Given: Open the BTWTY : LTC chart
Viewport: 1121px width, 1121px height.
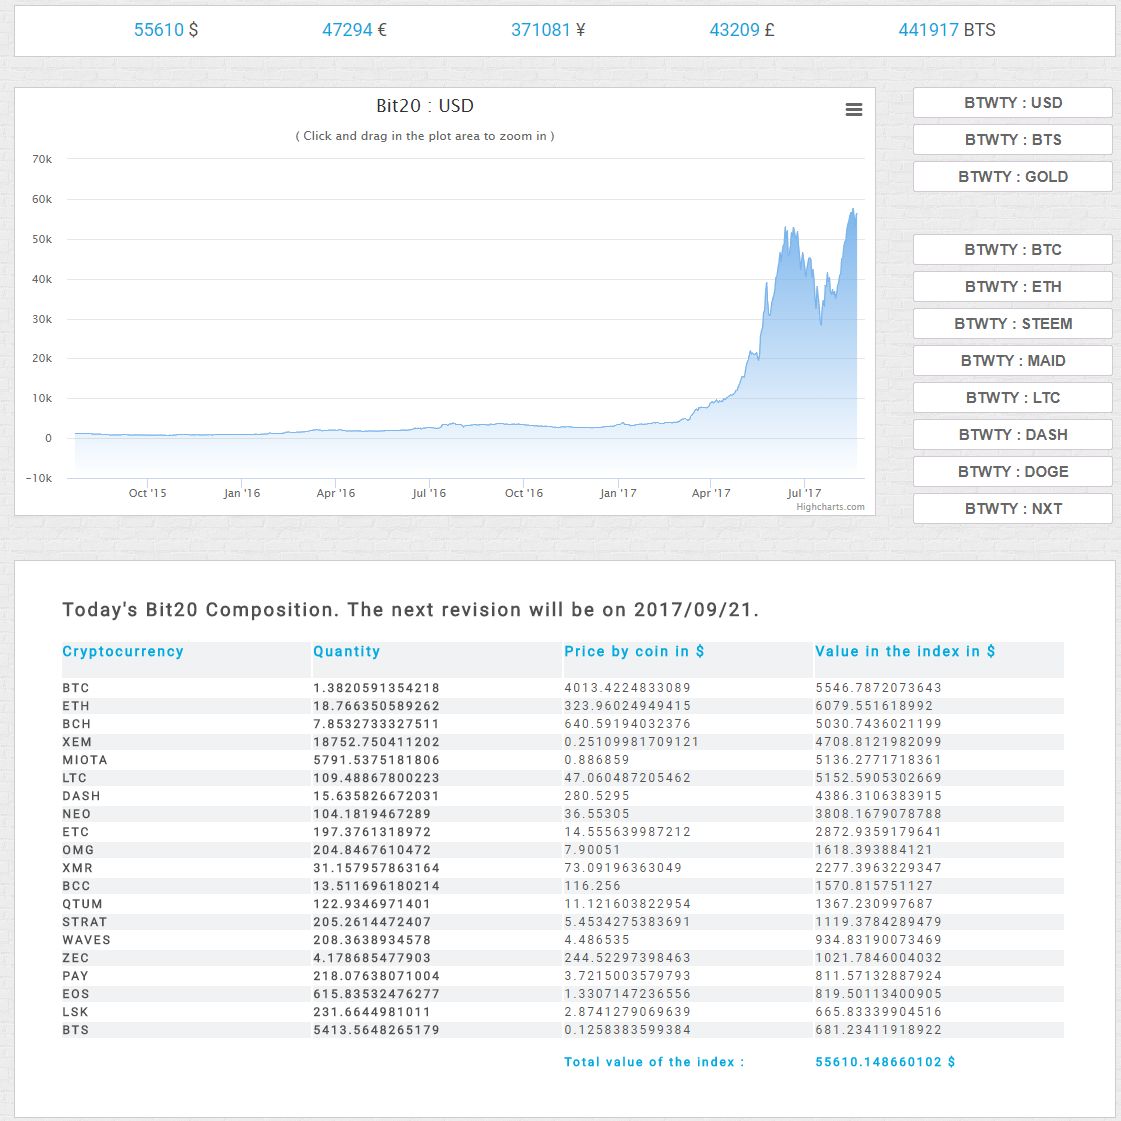Looking at the screenshot, I should click(1012, 397).
